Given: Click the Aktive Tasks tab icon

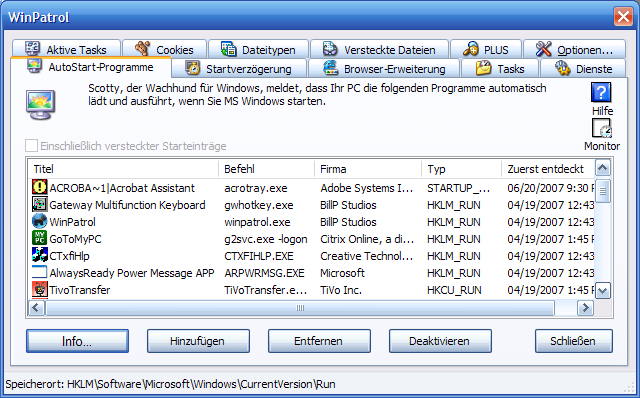Looking at the screenshot, I should click(32, 49).
